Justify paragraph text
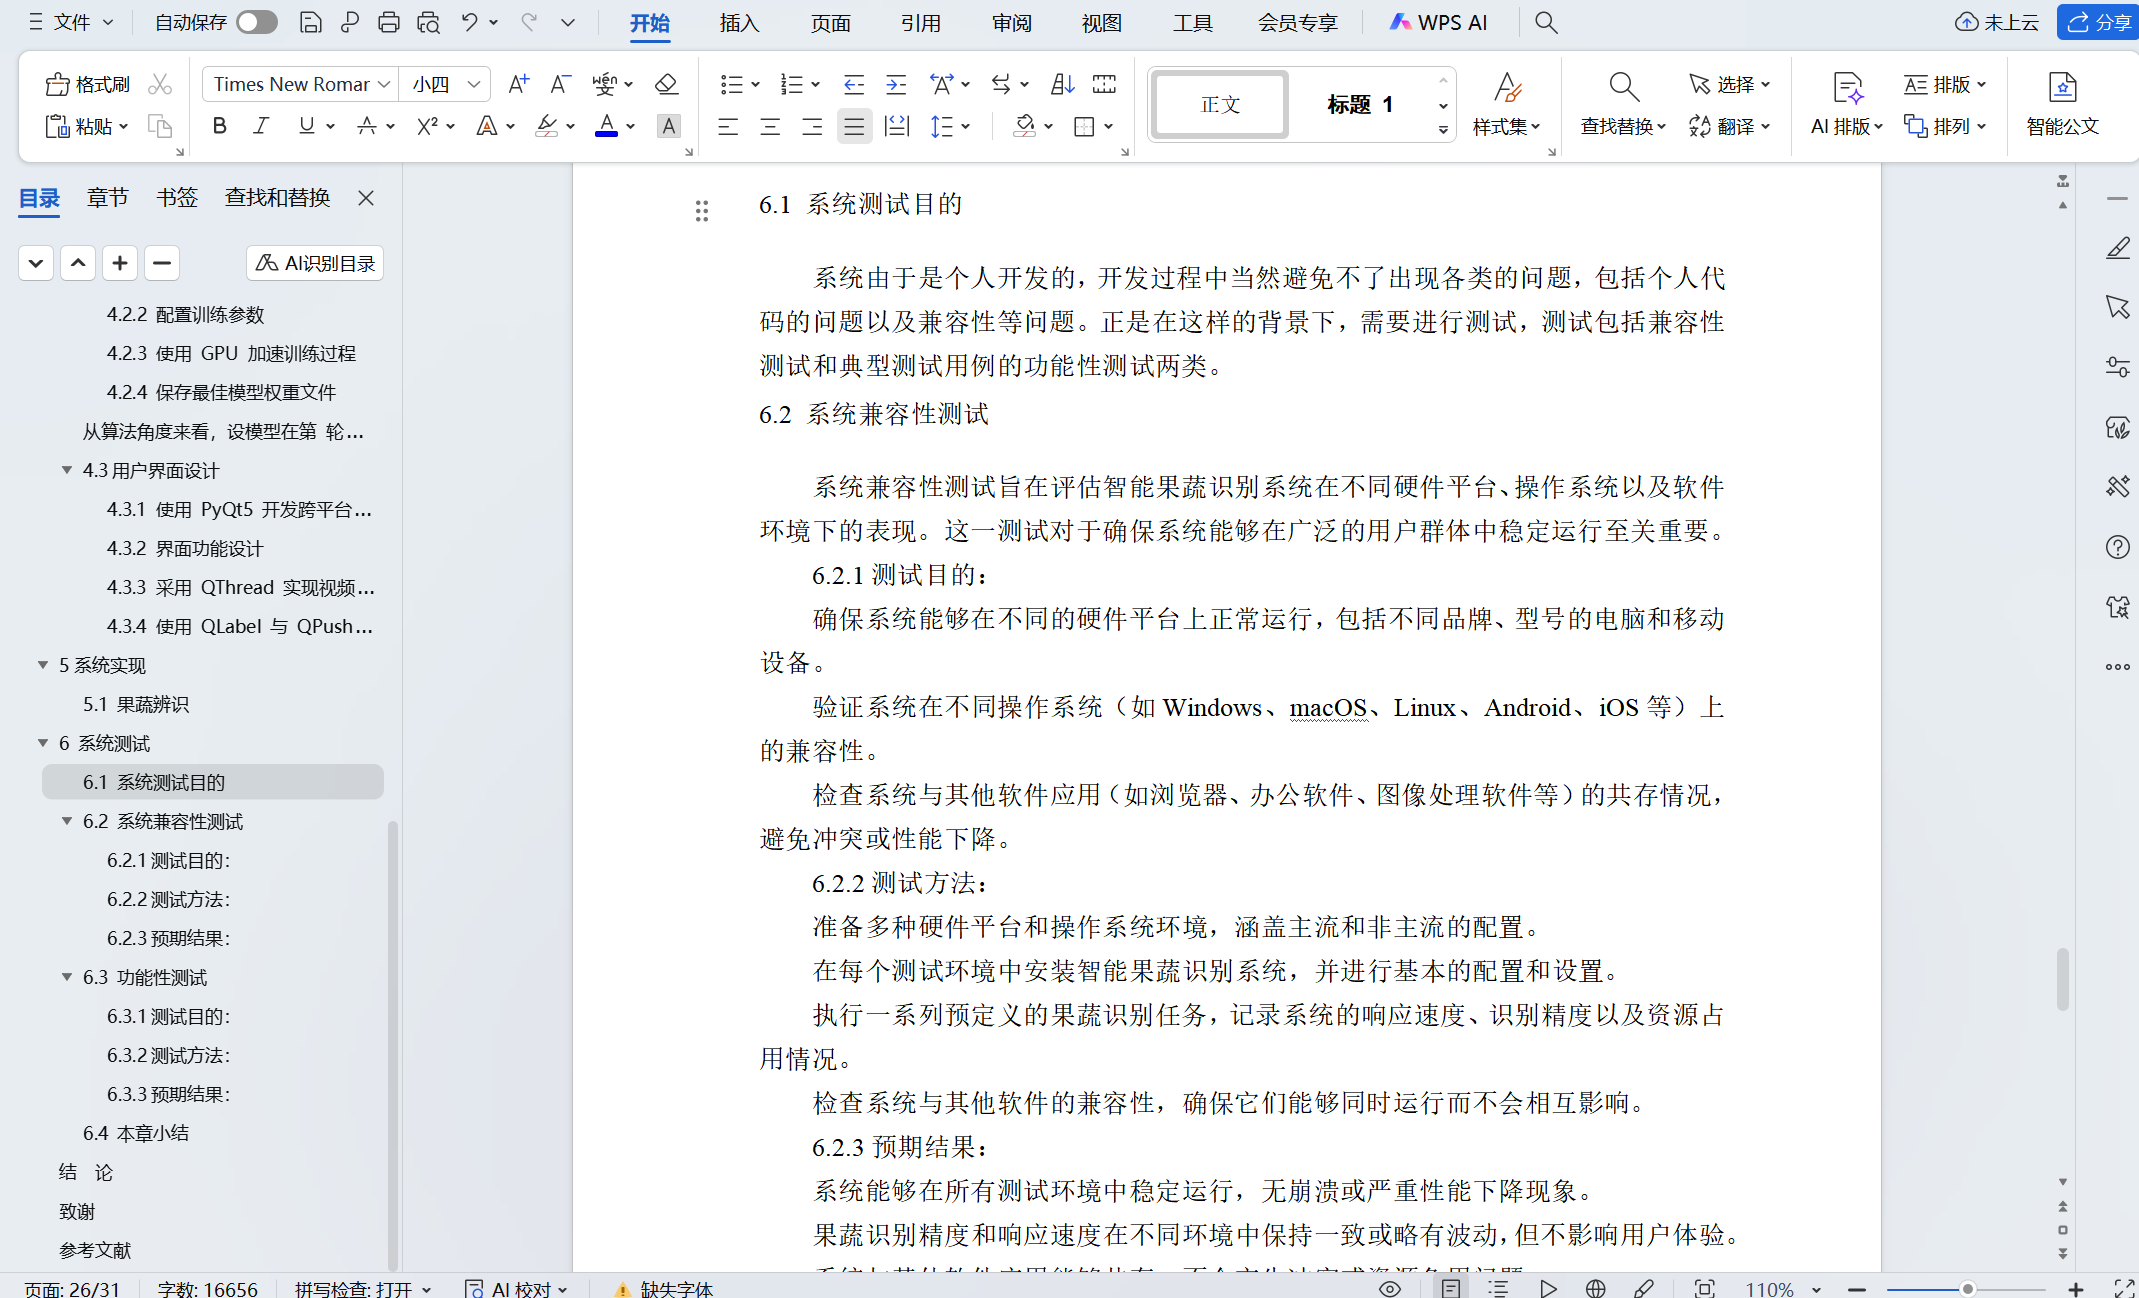The height and width of the screenshot is (1298, 2139). click(x=854, y=126)
